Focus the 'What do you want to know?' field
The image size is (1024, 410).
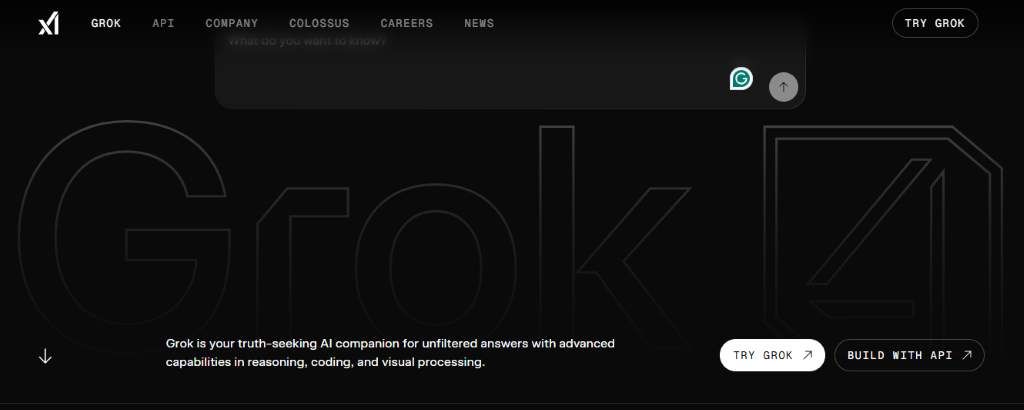pos(509,65)
